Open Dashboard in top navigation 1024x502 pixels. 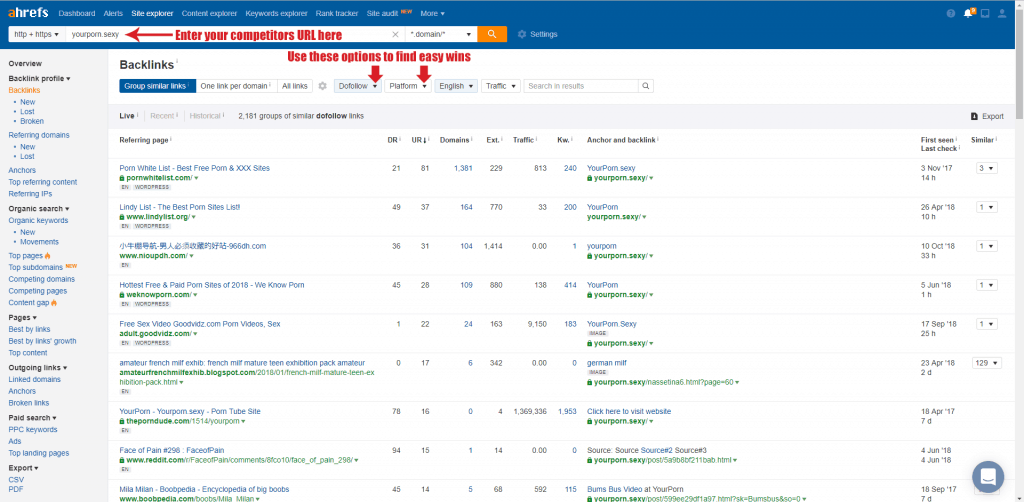tap(76, 13)
